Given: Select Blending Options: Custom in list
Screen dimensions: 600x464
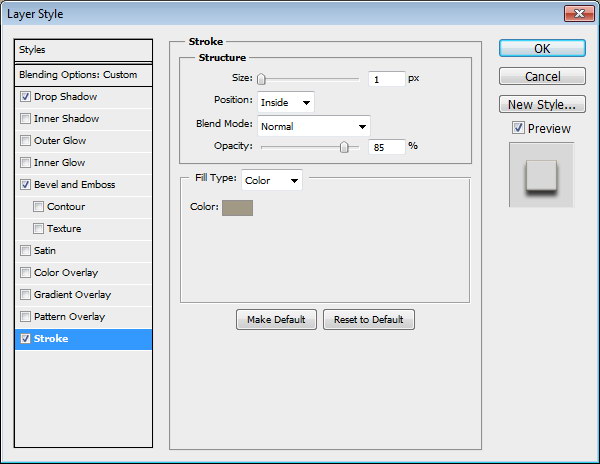Looking at the screenshot, I should pos(84,75).
